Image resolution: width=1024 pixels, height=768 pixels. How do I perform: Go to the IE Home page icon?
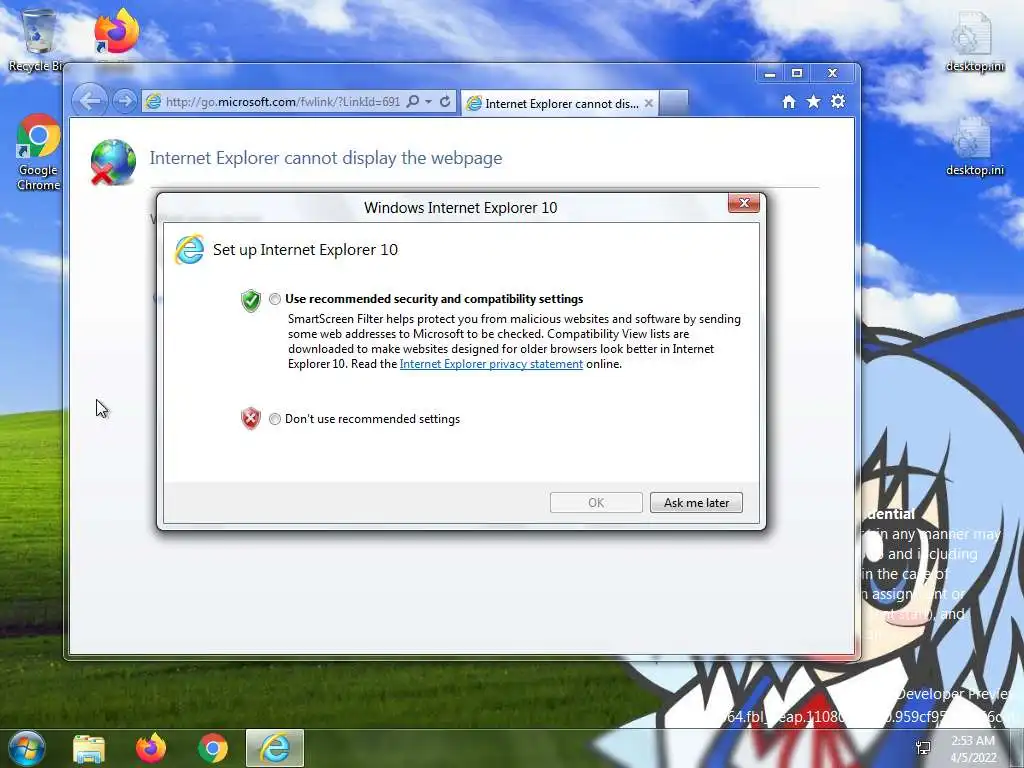click(x=789, y=101)
